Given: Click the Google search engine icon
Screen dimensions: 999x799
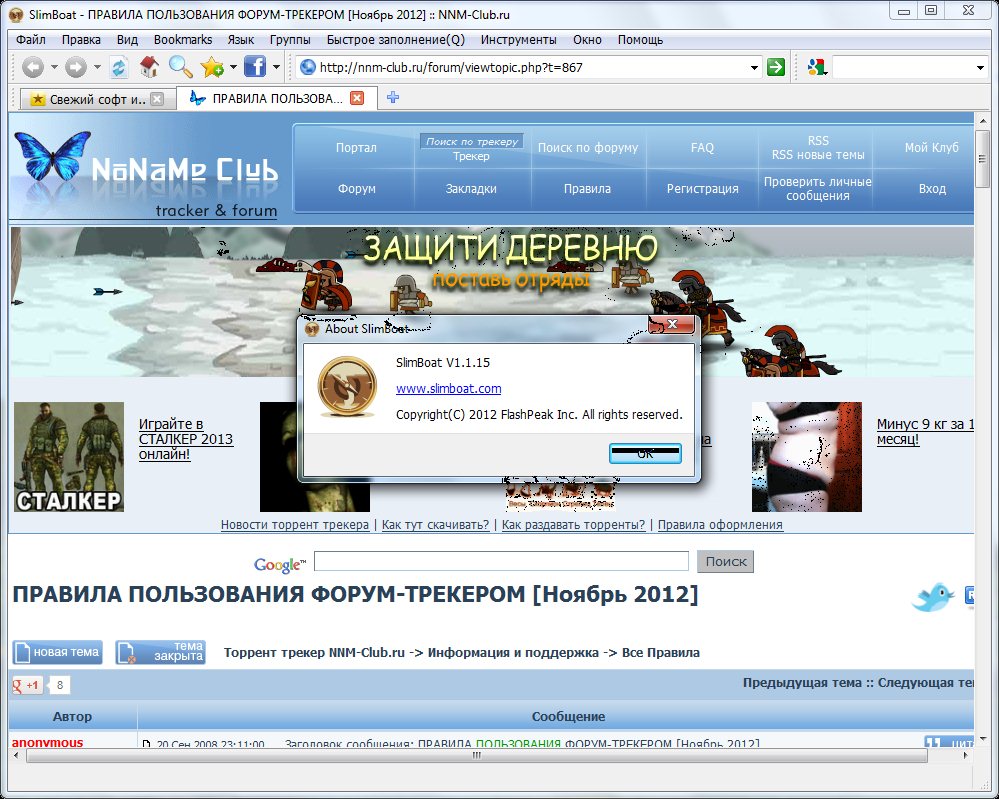Looking at the screenshot, I should click(x=816, y=67).
